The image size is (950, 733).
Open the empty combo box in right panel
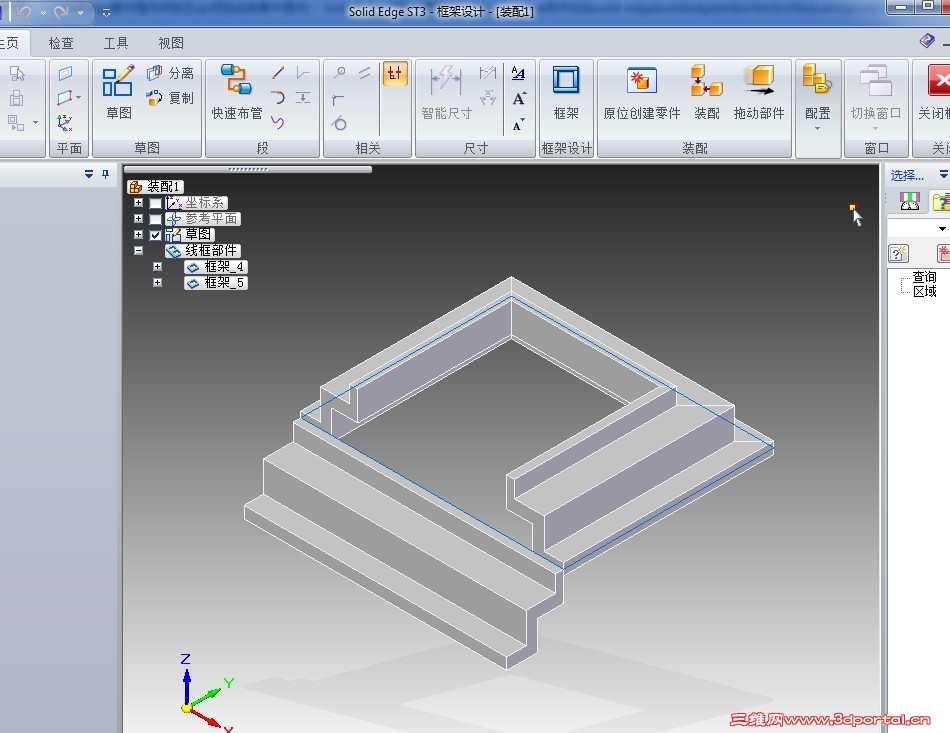tap(918, 228)
